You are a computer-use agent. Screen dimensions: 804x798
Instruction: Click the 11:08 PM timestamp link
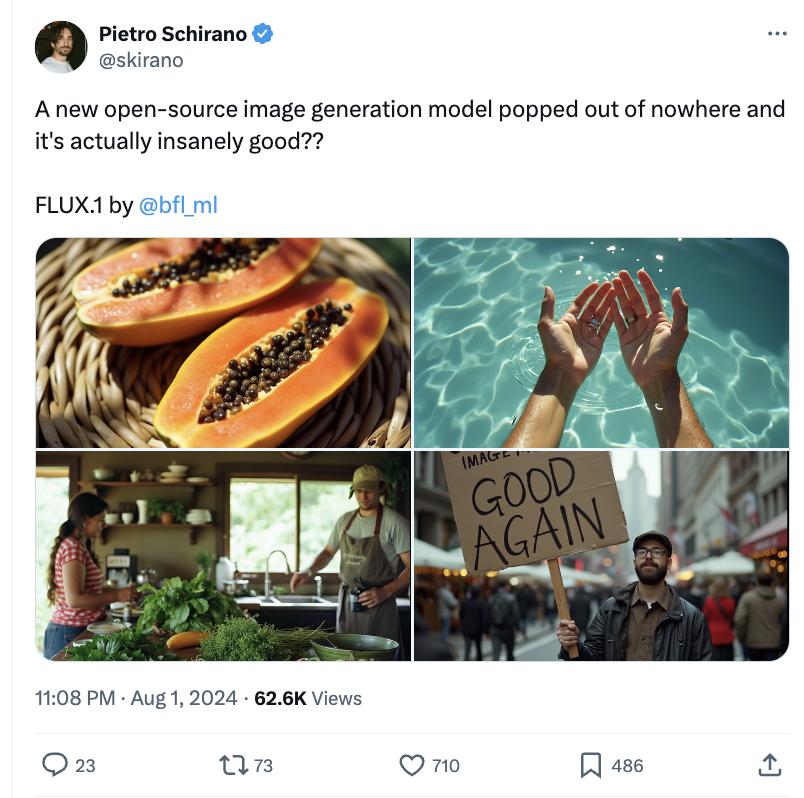[74, 698]
